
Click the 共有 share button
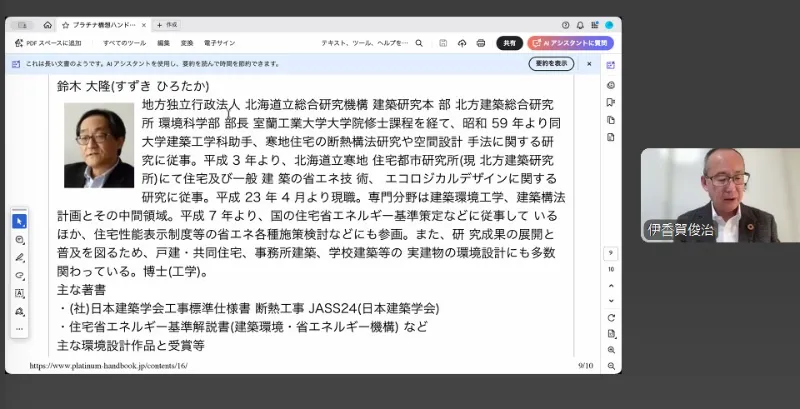coord(510,43)
